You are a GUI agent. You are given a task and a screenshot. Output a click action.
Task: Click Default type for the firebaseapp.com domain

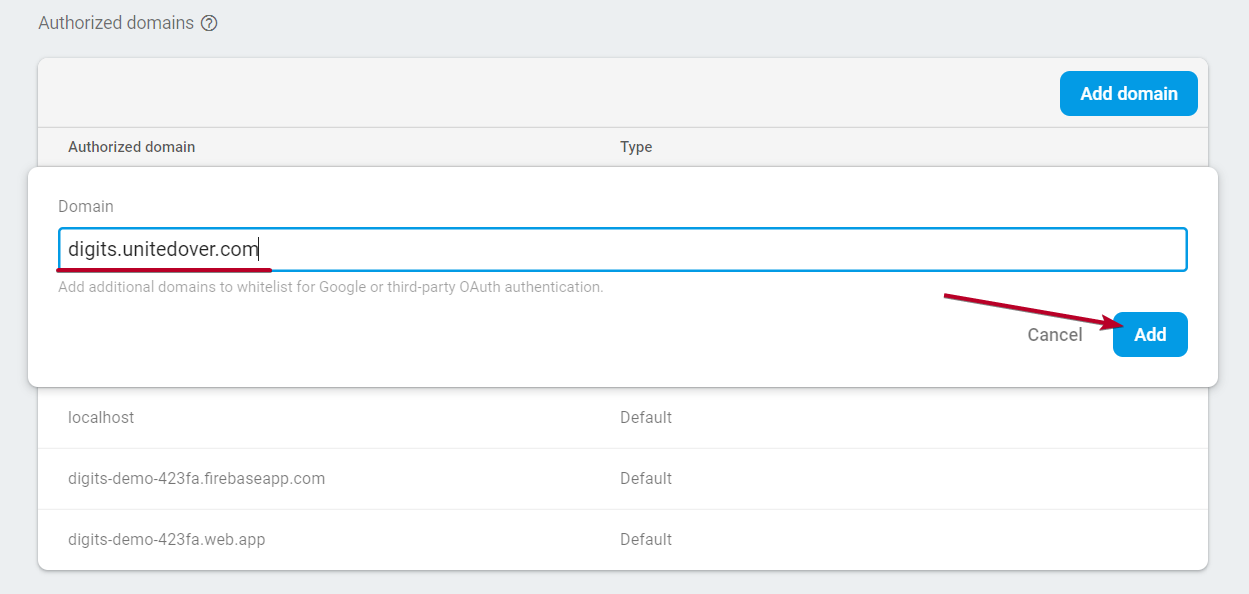[x=646, y=478]
